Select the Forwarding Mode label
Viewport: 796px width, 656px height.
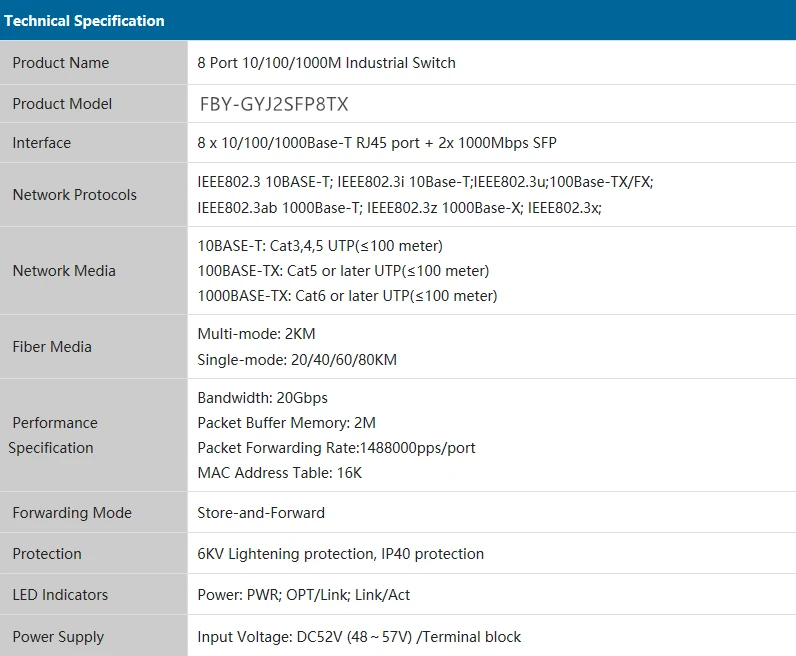(x=72, y=513)
